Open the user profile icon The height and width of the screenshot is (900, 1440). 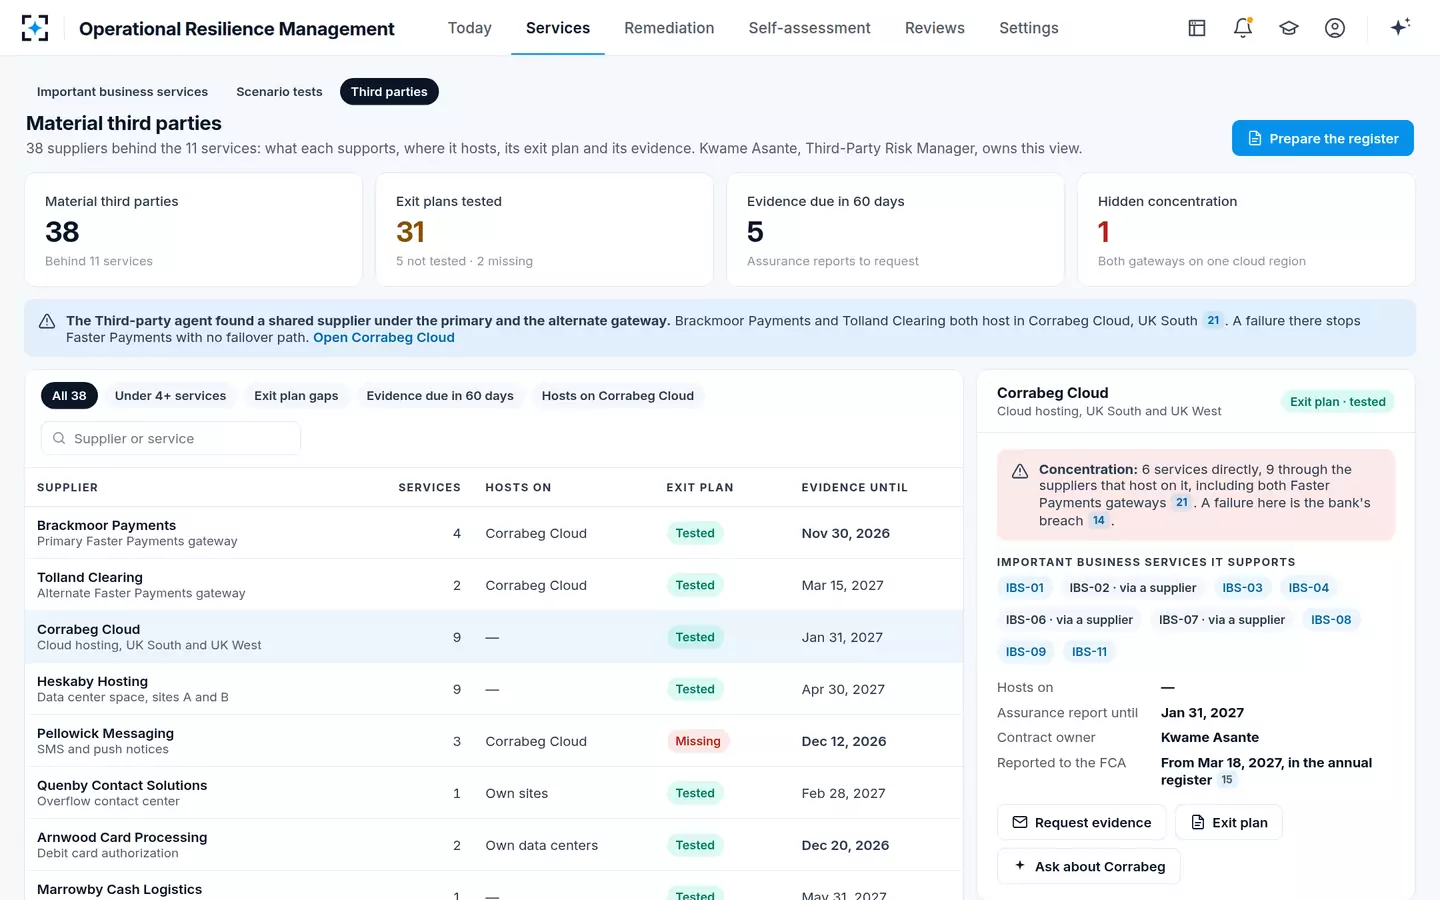coord(1335,28)
